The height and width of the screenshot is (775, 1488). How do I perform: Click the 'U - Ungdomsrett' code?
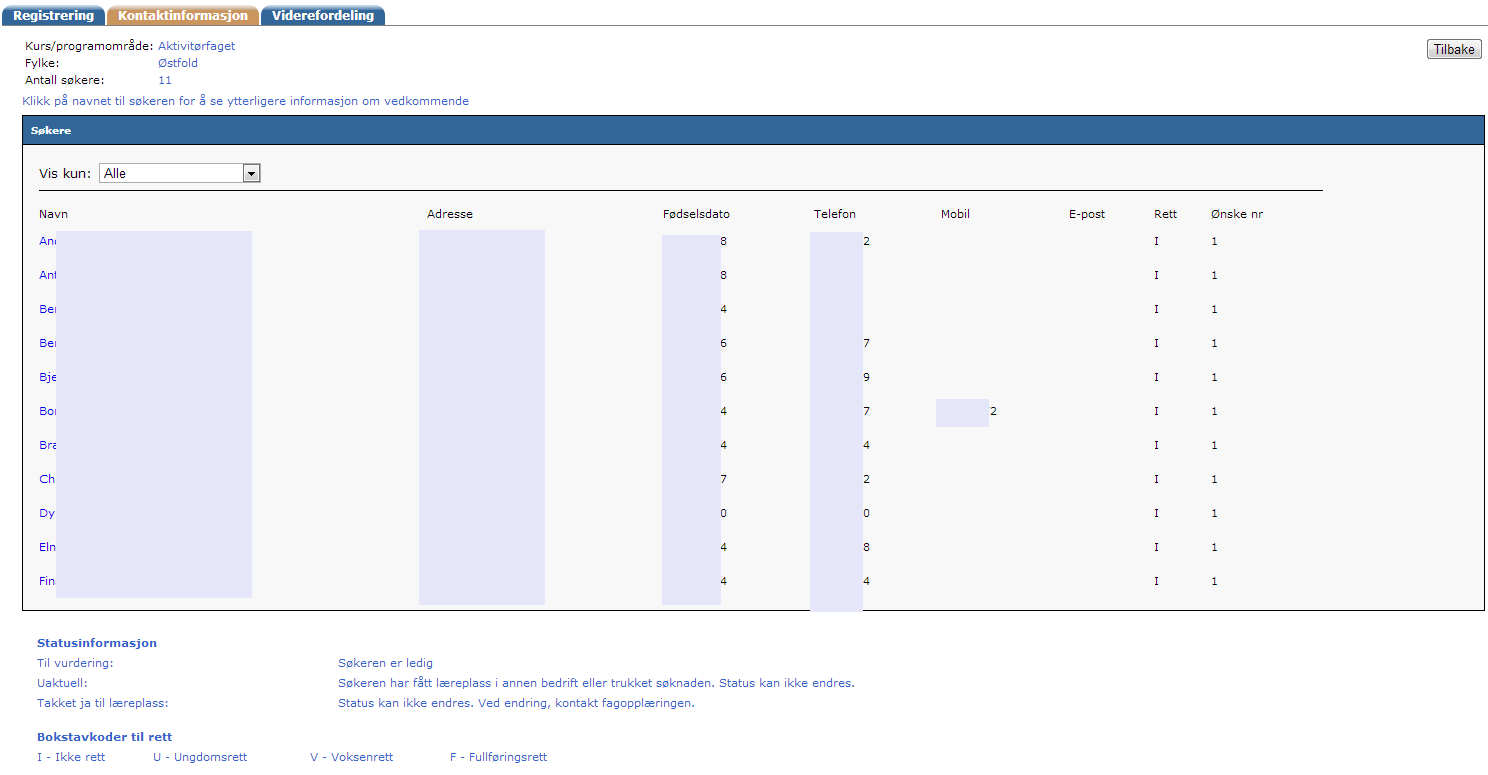[x=200, y=757]
